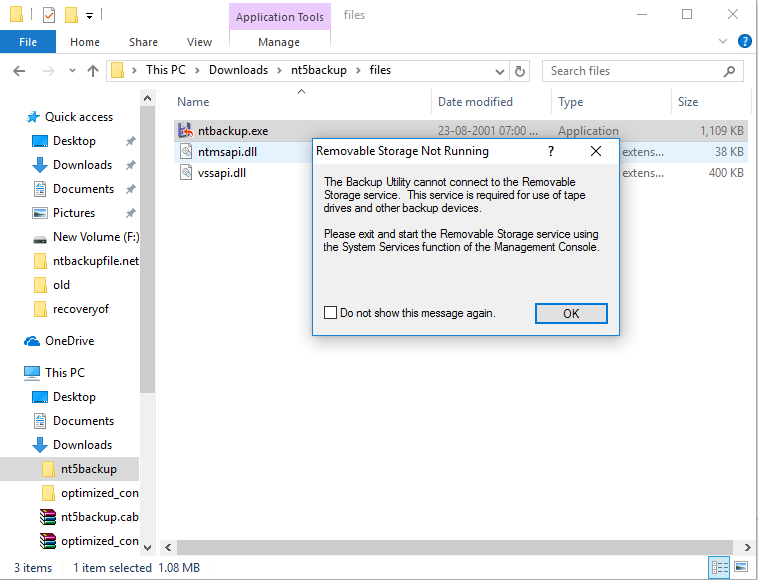The image size is (758, 580).
Task: Select optimized_con archive in tree
Action: 100,541
